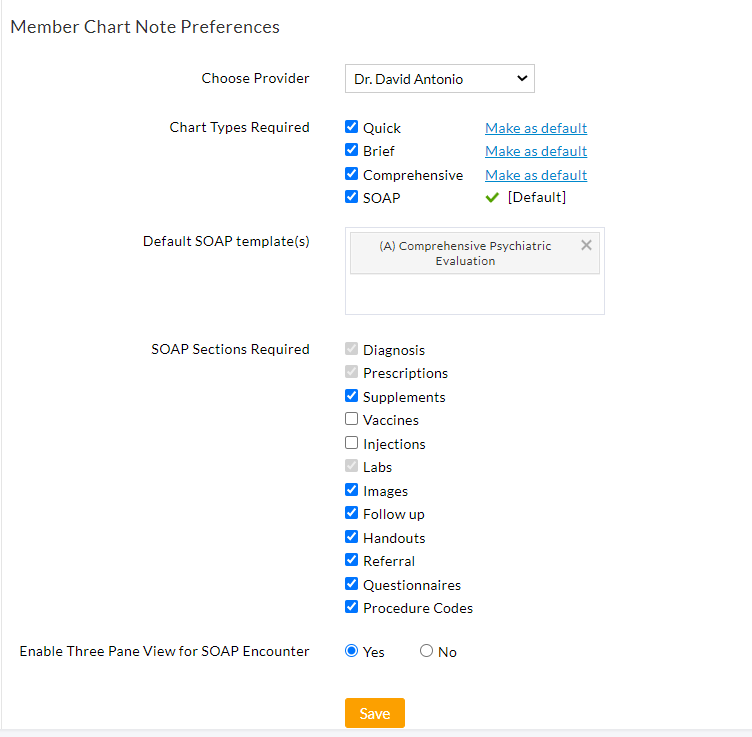Uncheck the Follow up section
The width and height of the screenshot is (752, 737).
click(352, 513)
